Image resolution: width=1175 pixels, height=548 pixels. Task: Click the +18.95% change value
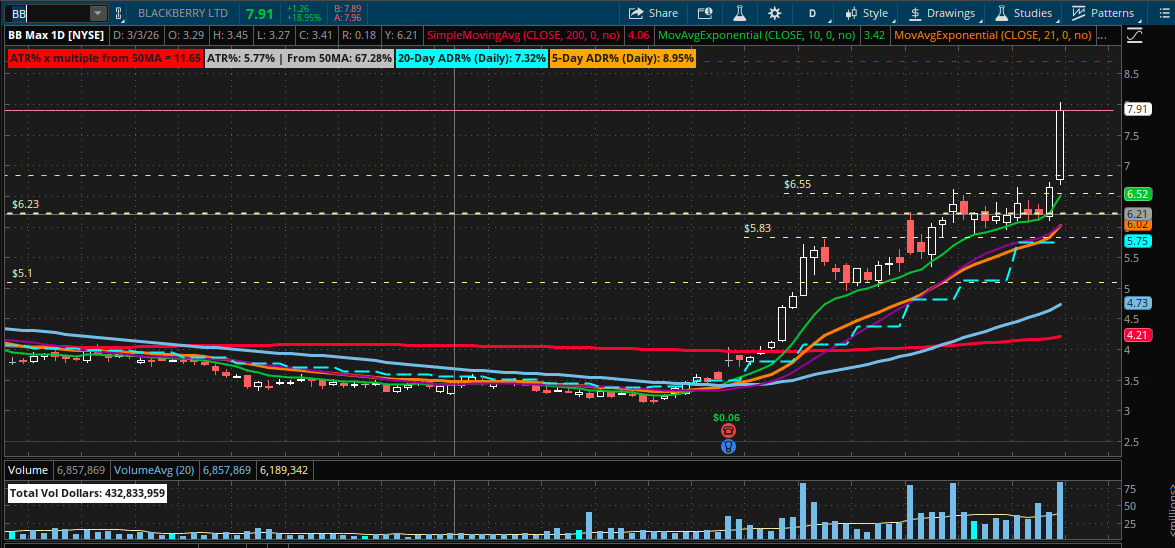coord(303,17)
